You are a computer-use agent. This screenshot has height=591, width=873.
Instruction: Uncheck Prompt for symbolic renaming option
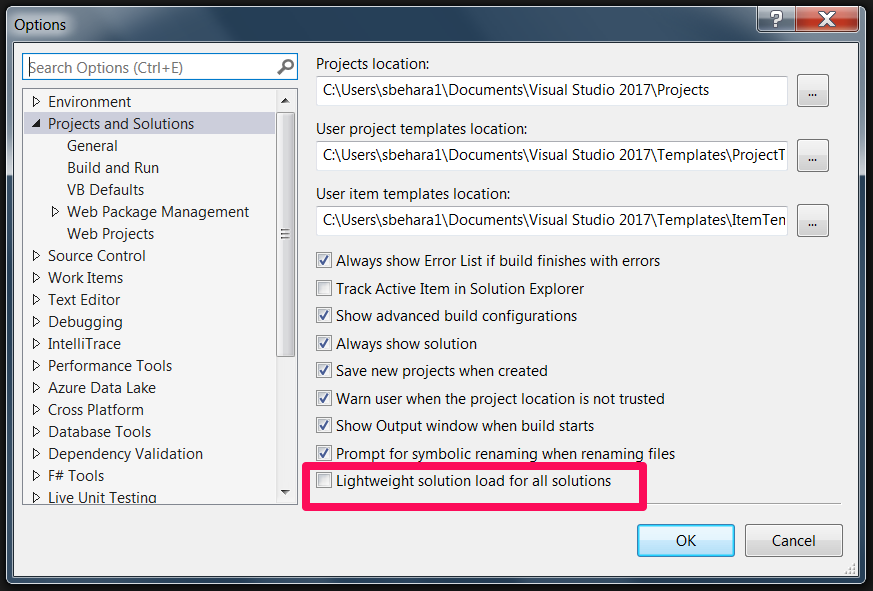pyautogui.click(x=324, y=453)
